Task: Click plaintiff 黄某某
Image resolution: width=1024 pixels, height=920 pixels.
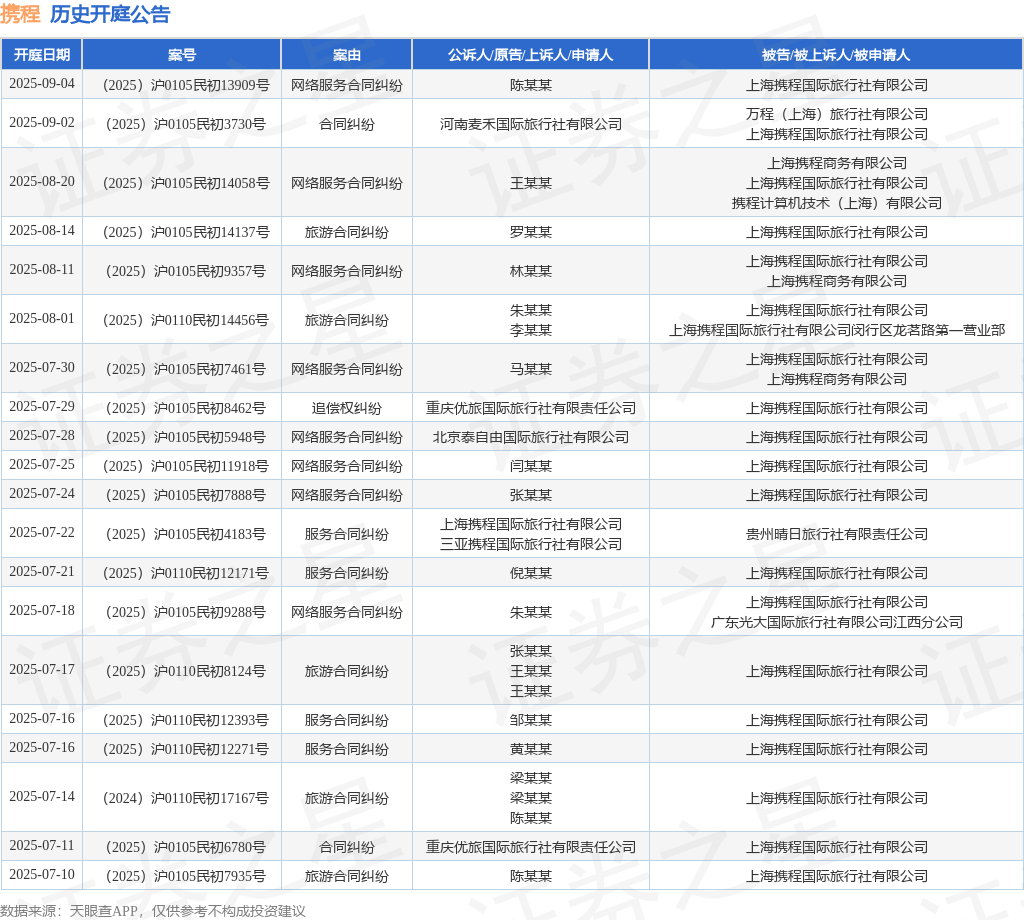Action: point(530,749)
